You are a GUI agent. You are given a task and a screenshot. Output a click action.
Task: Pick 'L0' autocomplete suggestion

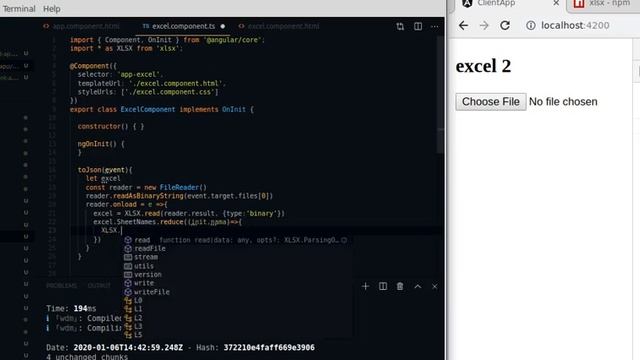pyautogui.click(x=238, y=300)
